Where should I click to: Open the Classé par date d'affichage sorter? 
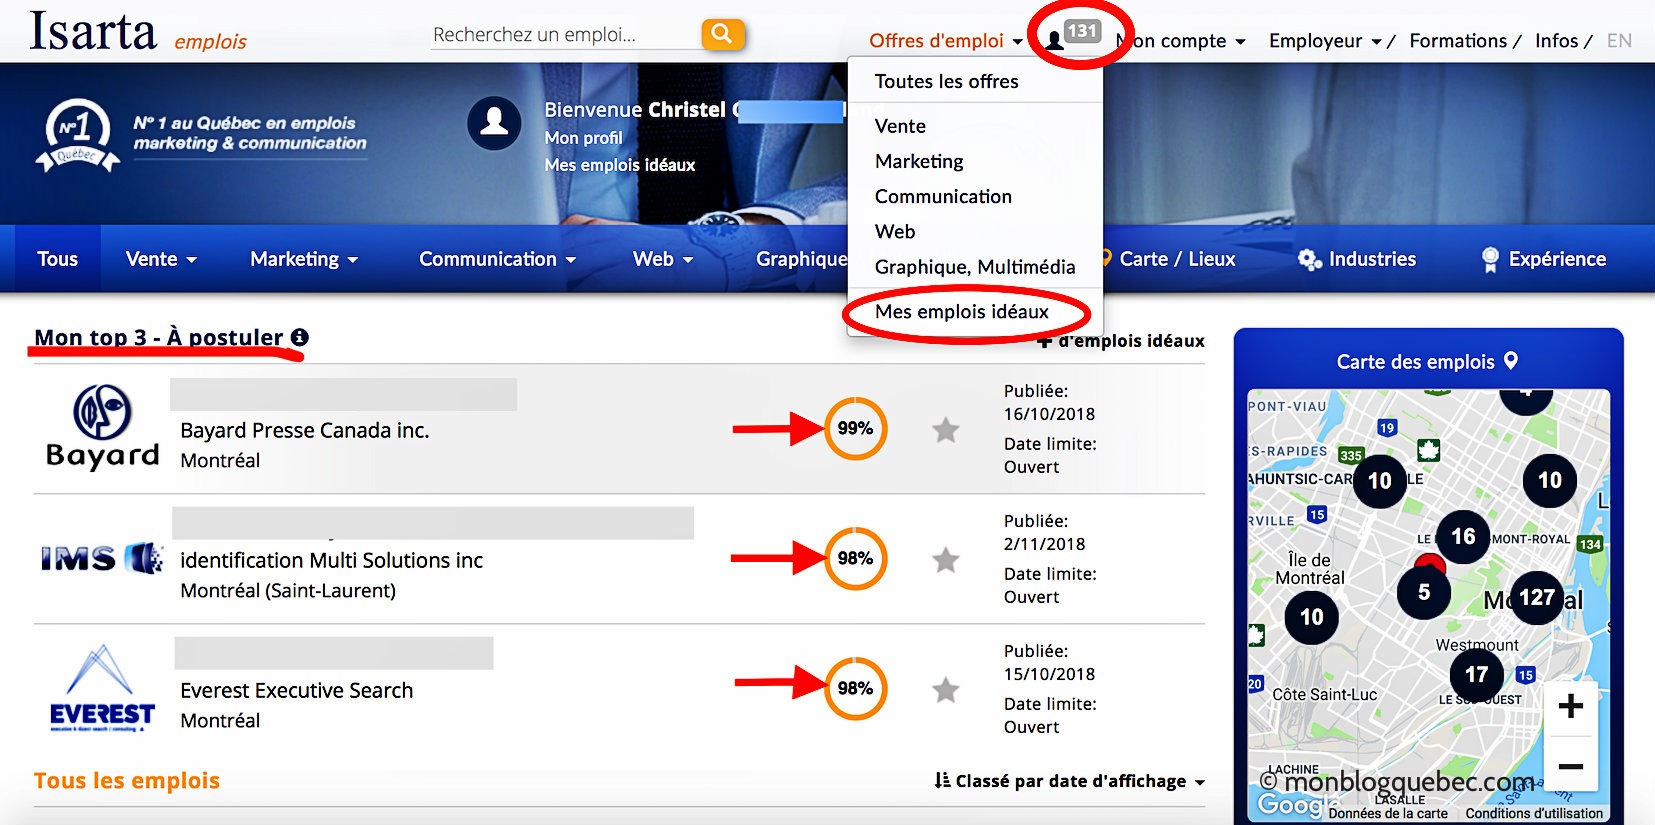(1069, 781)
